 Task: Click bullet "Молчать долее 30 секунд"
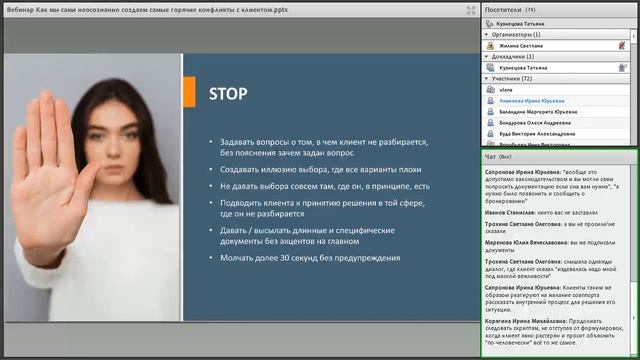310,258
